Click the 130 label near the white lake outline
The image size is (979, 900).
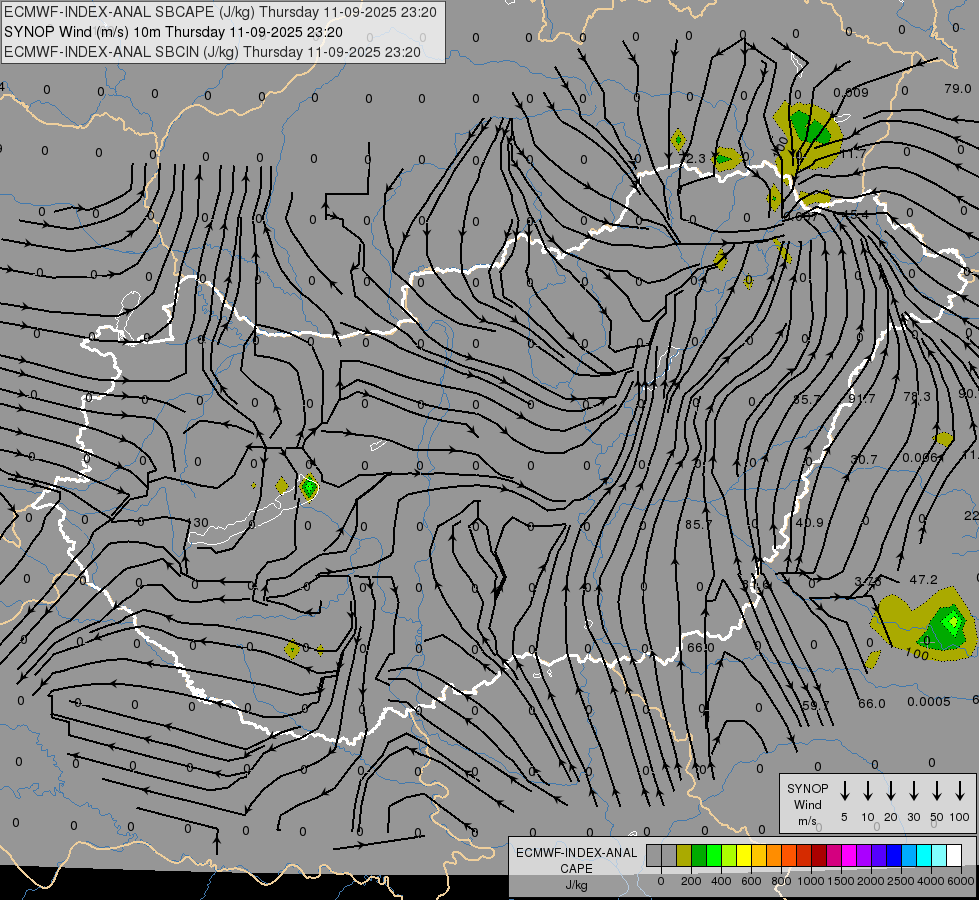click(199, 523)
